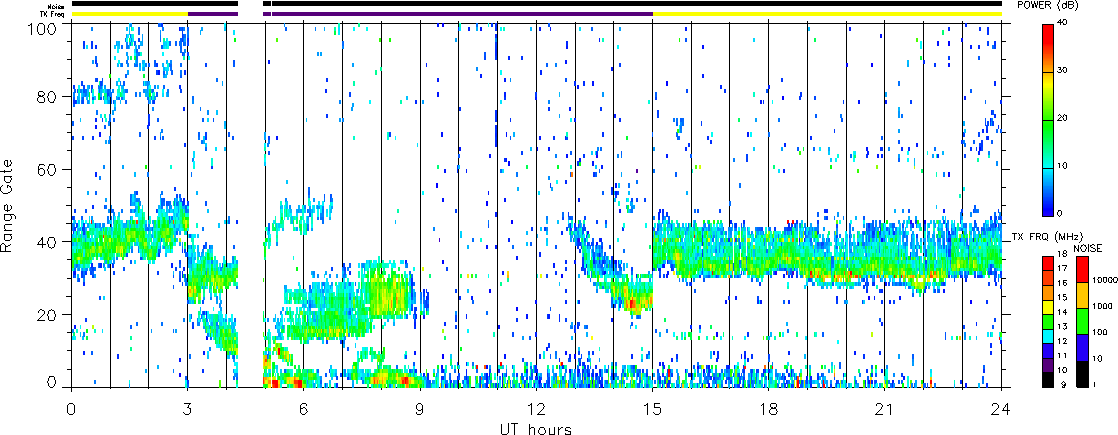Screen dimensions: 1118x435
Task: Click the blue segment of POWER colorbar
Action: tap(1048, 204)
